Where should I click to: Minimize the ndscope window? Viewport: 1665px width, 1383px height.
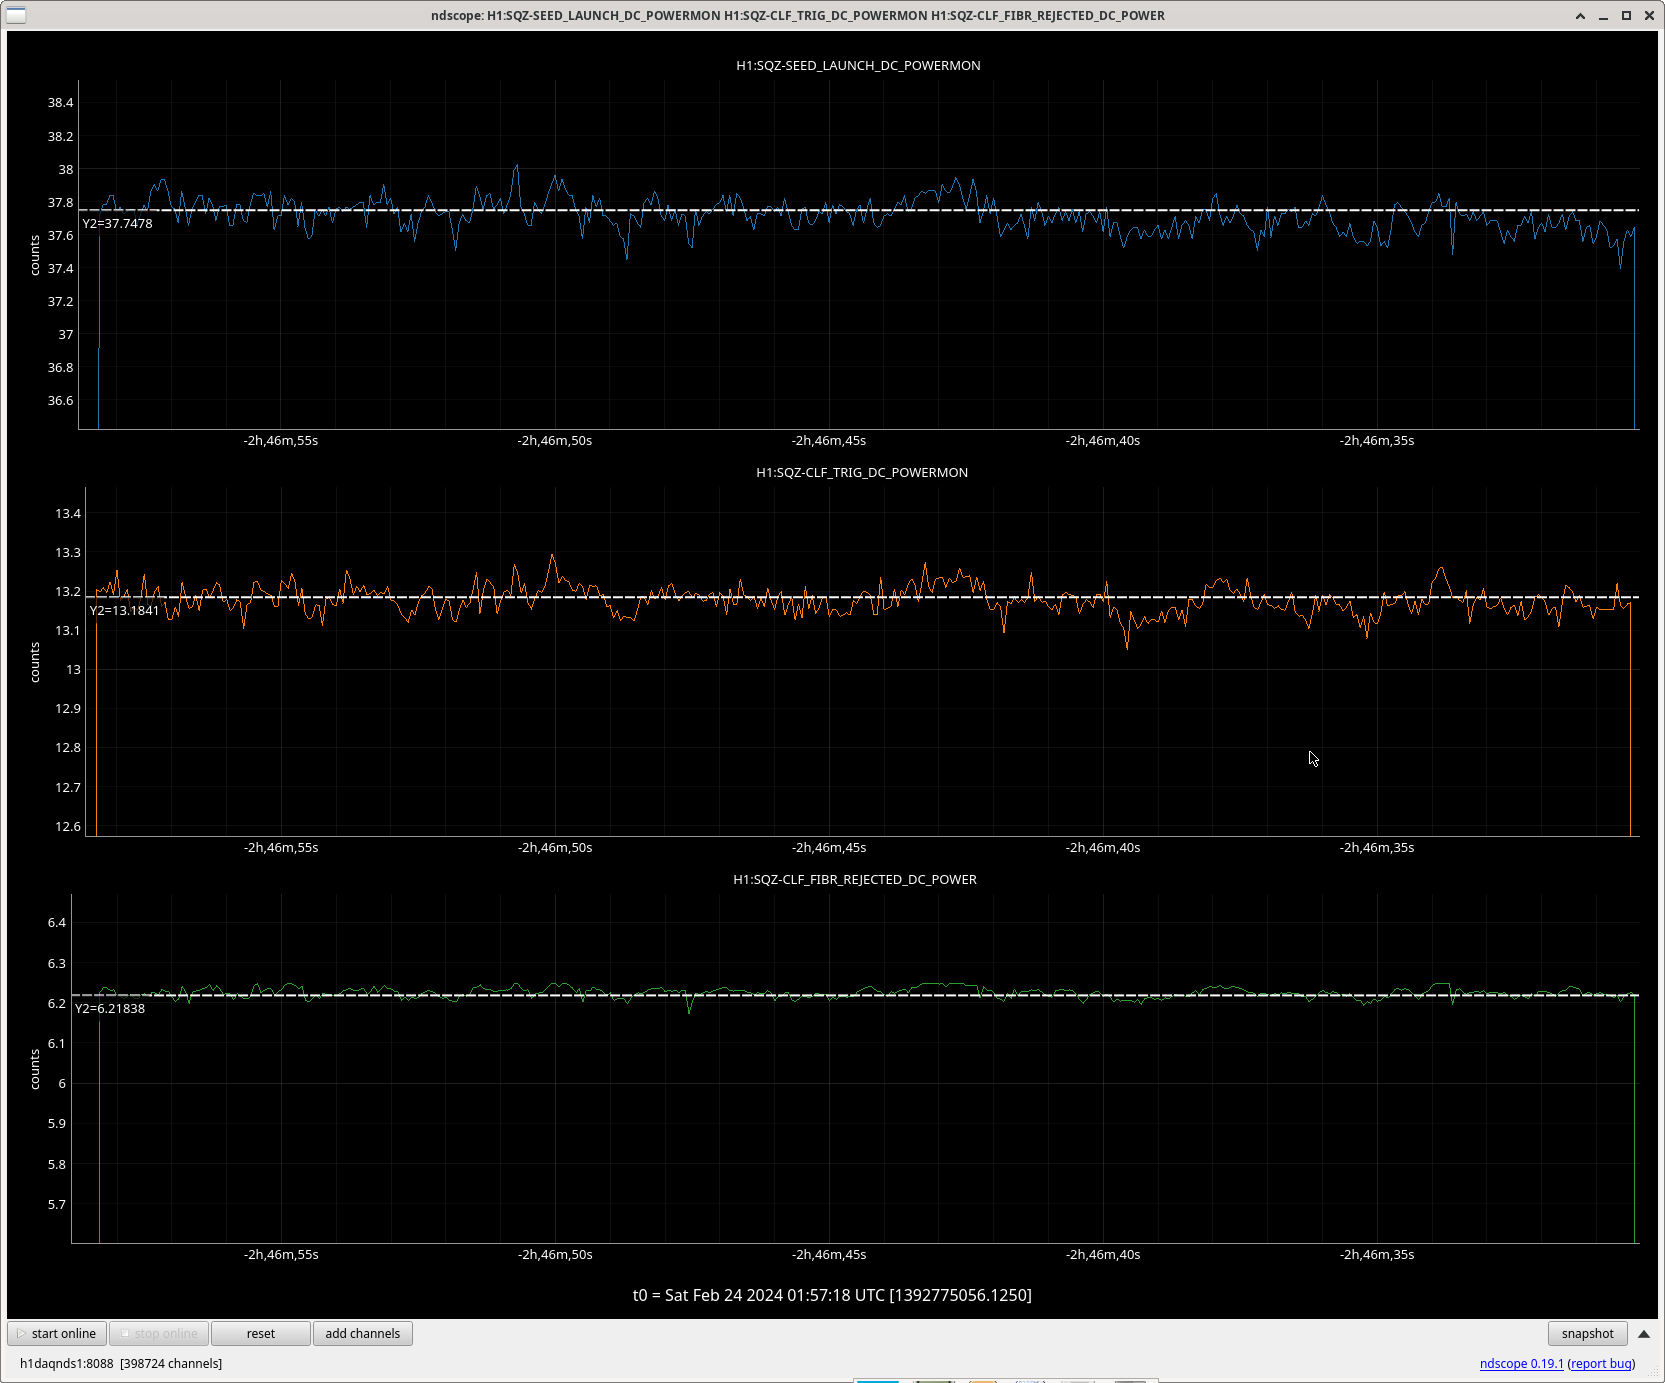coord(1603,15)
